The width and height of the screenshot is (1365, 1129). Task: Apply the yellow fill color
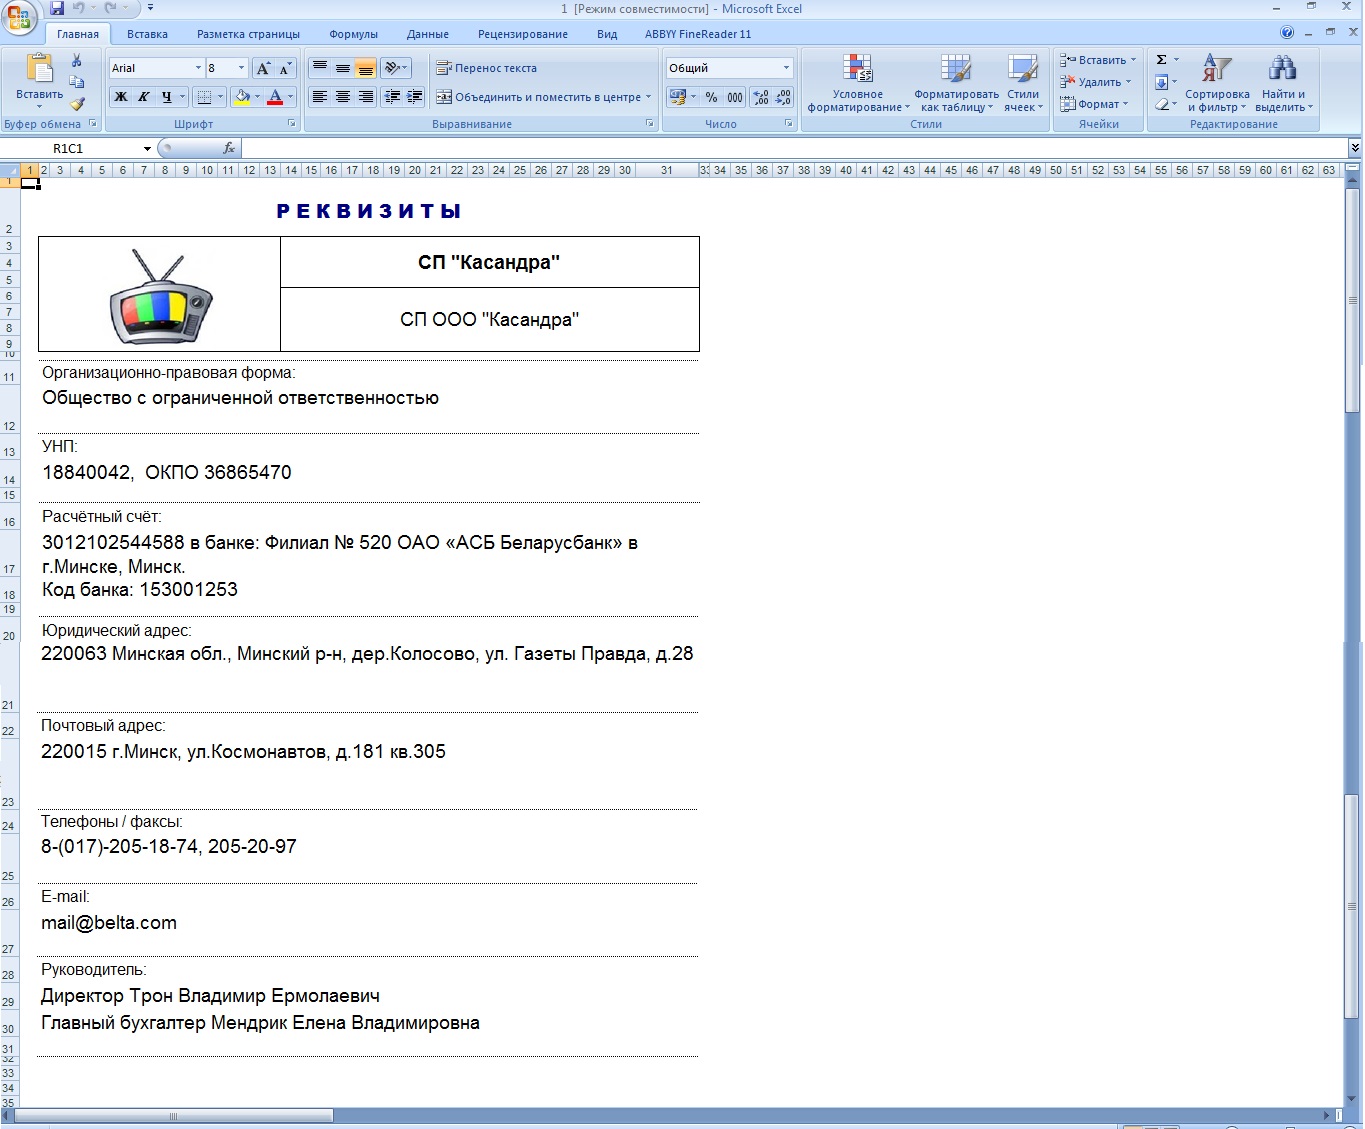pos(241,97)
